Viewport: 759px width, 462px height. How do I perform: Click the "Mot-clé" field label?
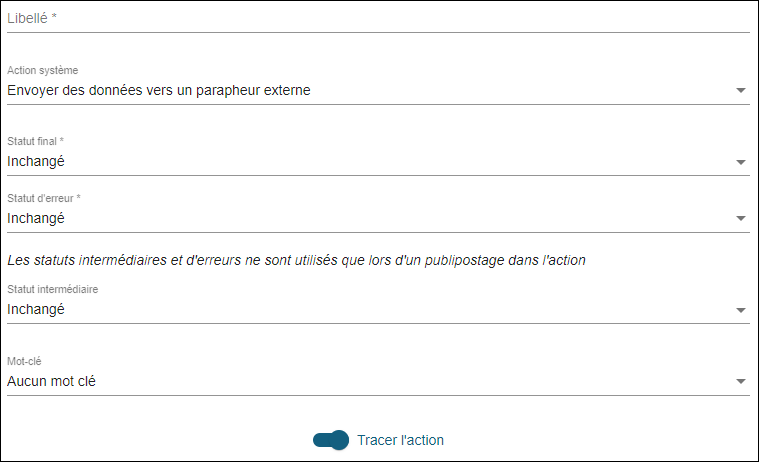pos(24,360)
